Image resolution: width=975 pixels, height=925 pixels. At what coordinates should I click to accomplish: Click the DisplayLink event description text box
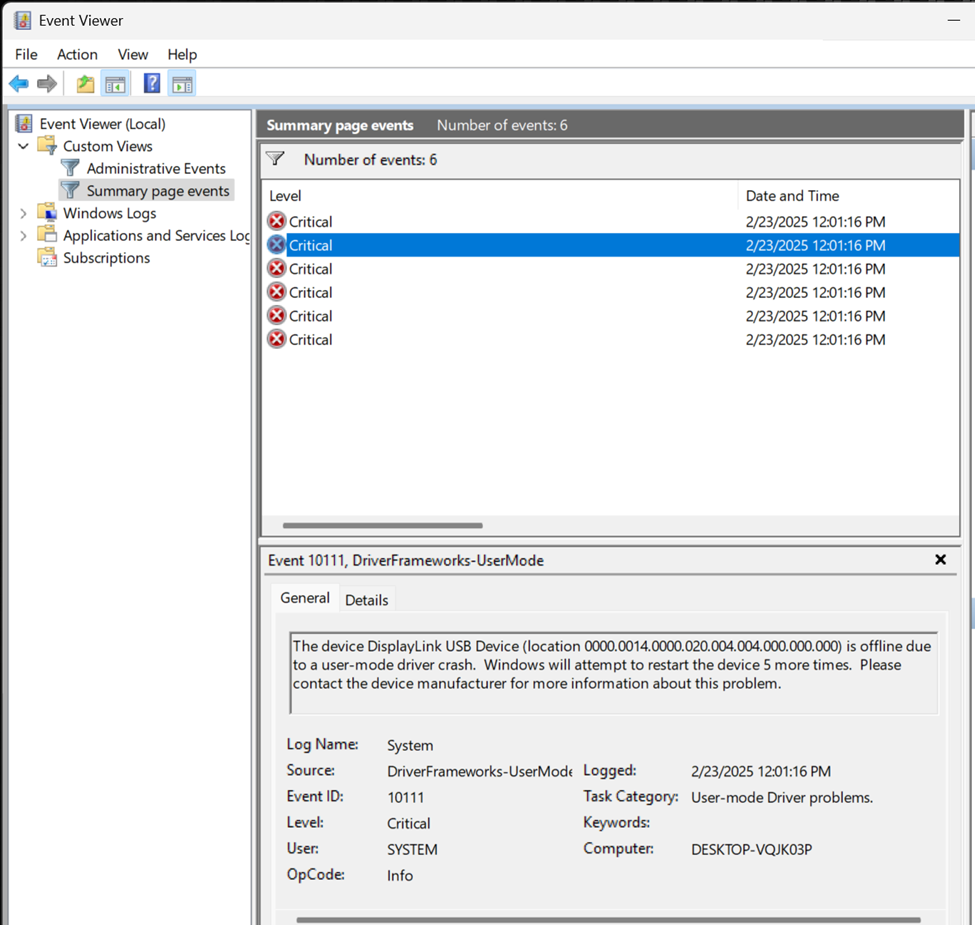614,673
